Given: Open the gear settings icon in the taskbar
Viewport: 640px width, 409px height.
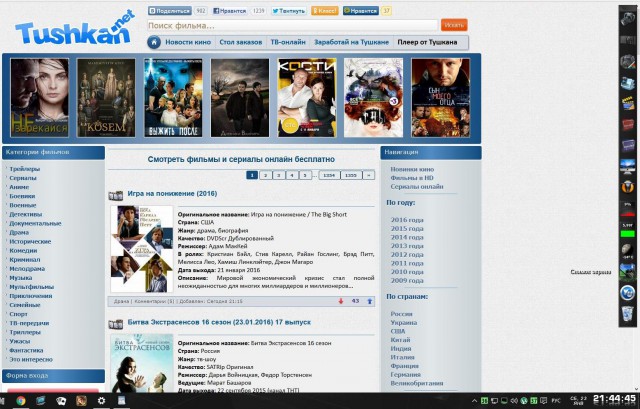Looking at the screenshot, I should coord(101,401).
